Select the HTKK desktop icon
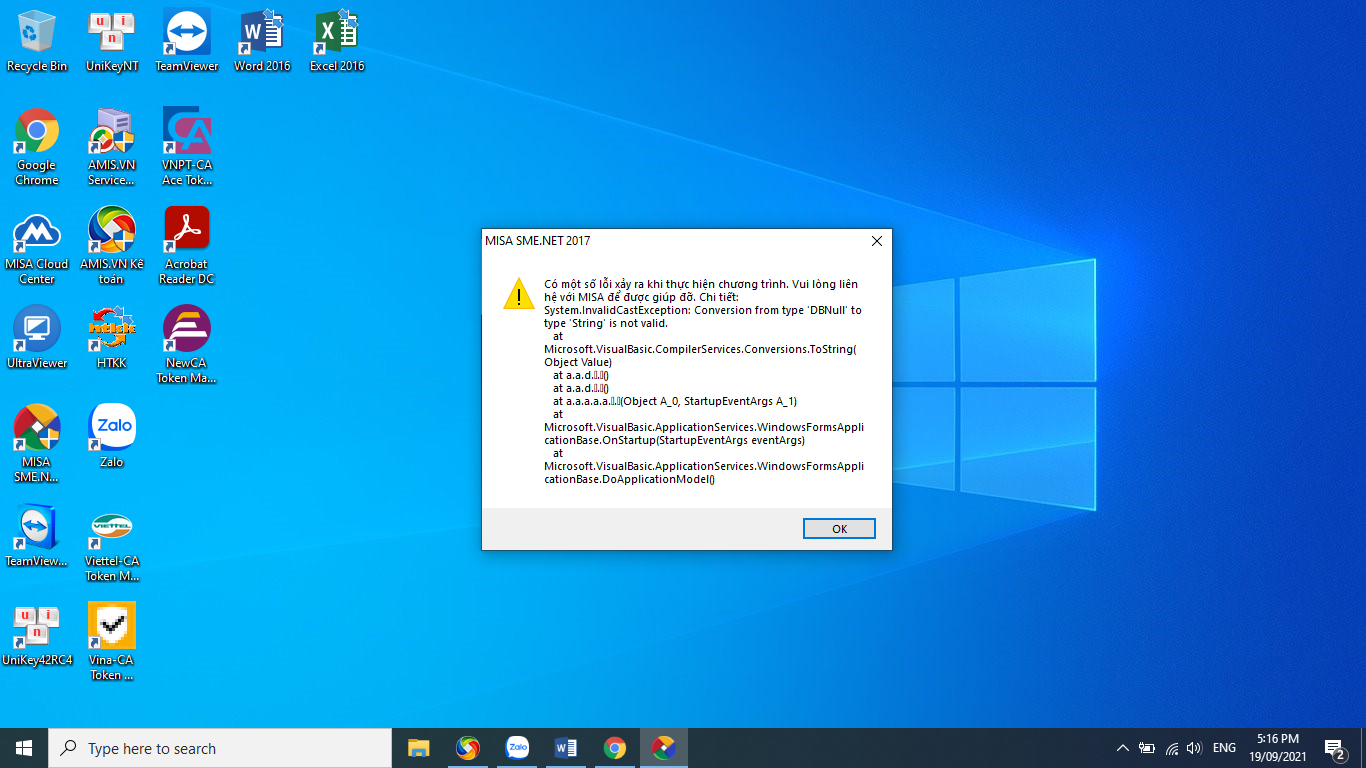 pyautogui.click(x=112, y=337)
